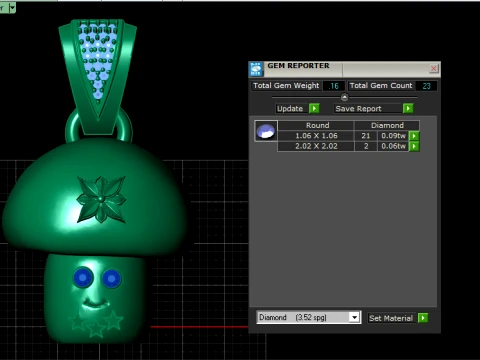480x360 pixels.
Task: Click the Diamond column header
Action: tap(387, 125)
